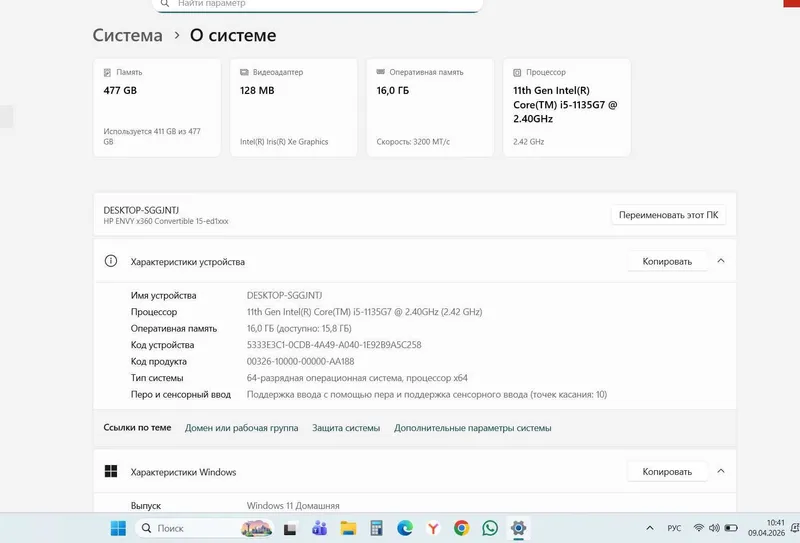Image resolution: width=800 pixels, height=543 pixels.
Task: Select device name value DESKTOP-SGGJNTJ in specs
Action: point(284,295)
